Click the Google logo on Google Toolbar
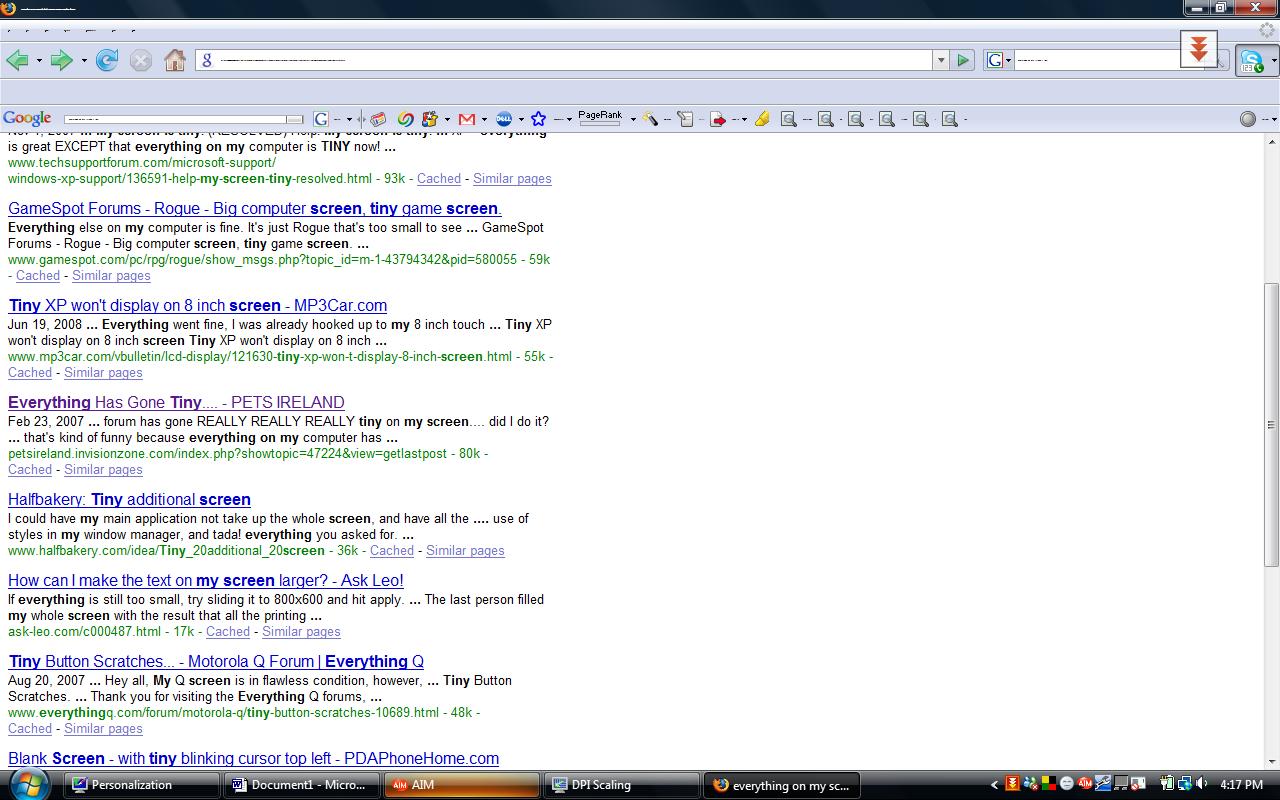Image resolution: width=1280 pixels, height=800 pixels. (27, 118)
